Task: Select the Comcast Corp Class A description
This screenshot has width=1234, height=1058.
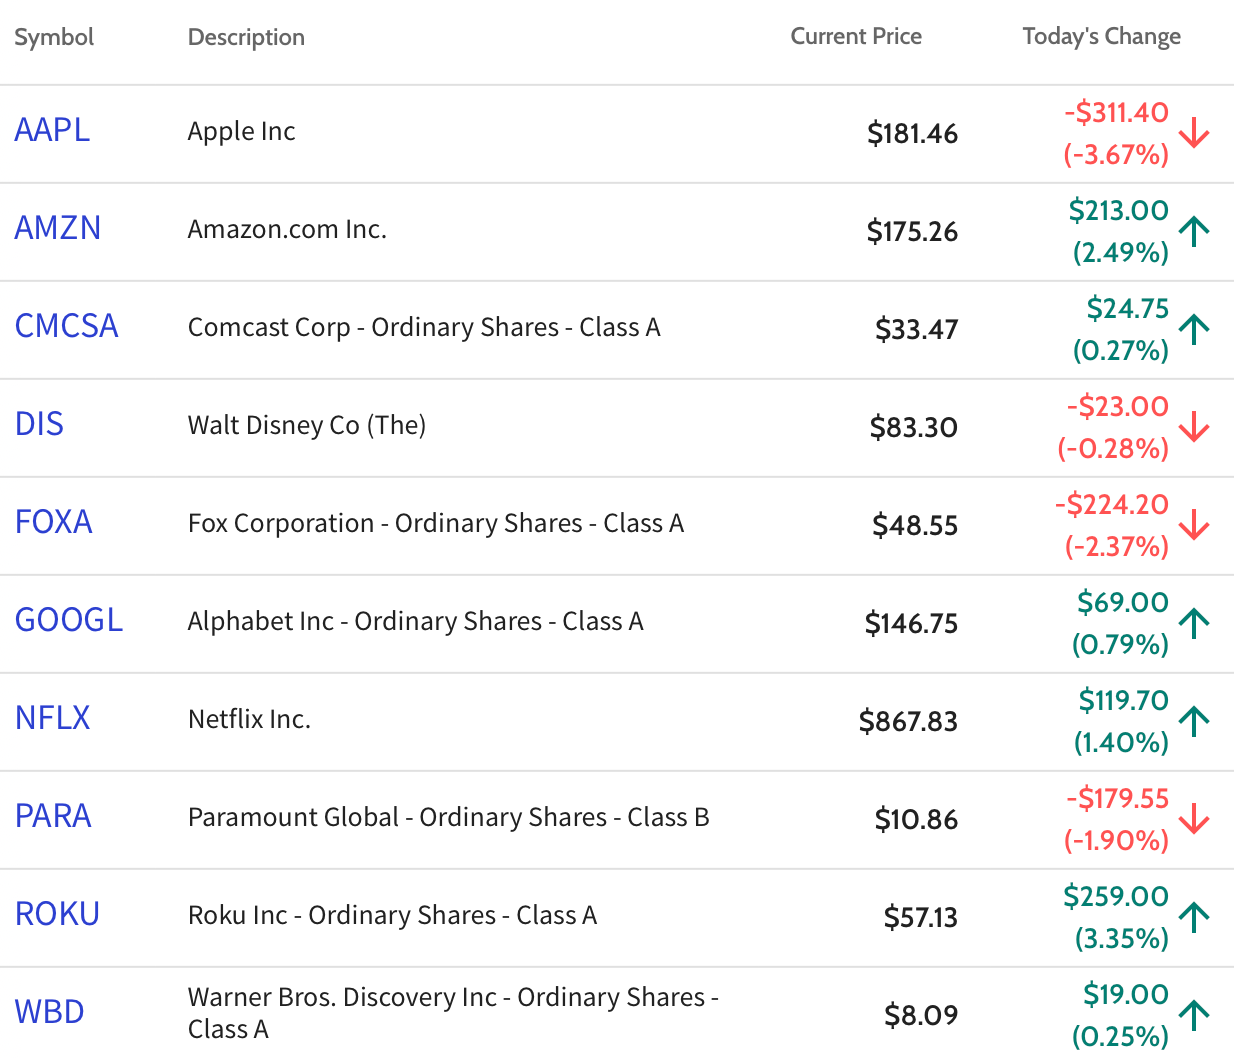Action: pyautogui.click(x=424, y=327)
